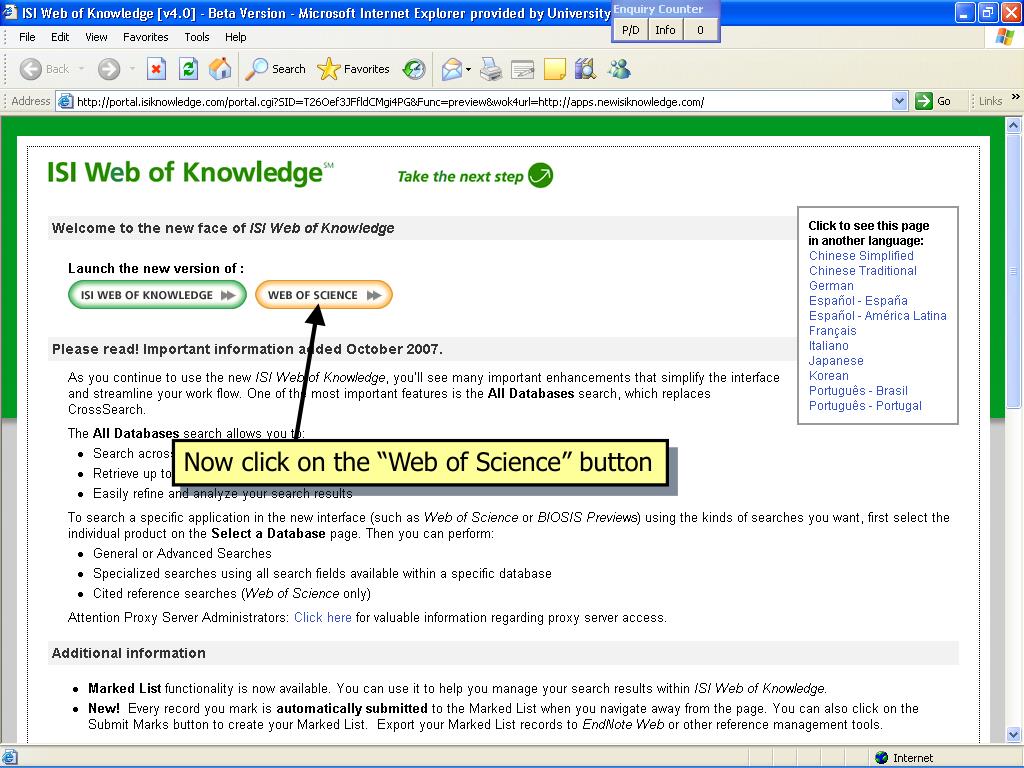Open the Research books icon
The height and width of the screenshot is (768, 1024).
(586, 69)
